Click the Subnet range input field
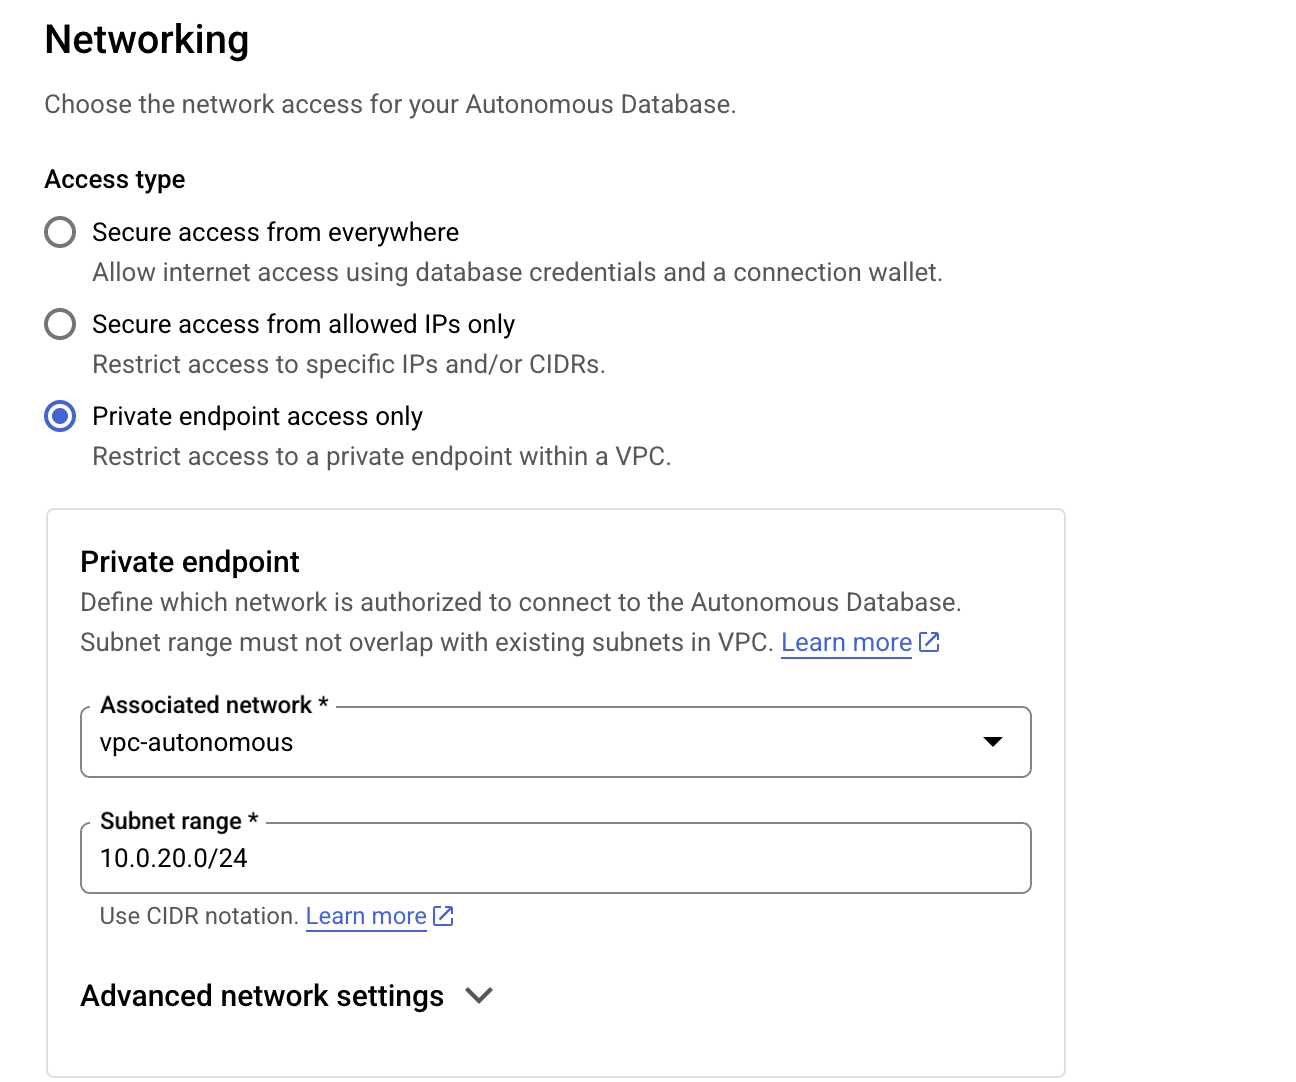Image resolution: width=1296 pixels, height=1082 pixels. pos(556,858)
